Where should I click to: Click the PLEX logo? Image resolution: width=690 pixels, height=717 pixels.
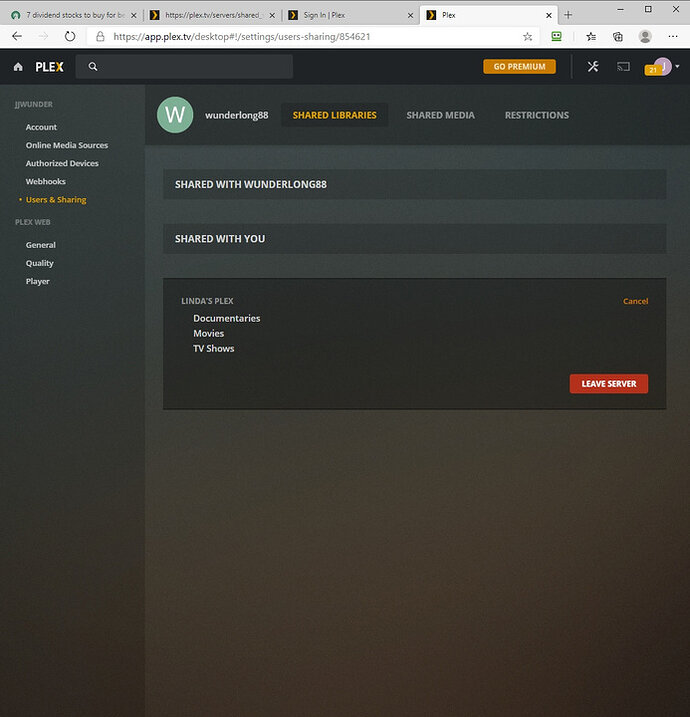[x=49, y=67]
